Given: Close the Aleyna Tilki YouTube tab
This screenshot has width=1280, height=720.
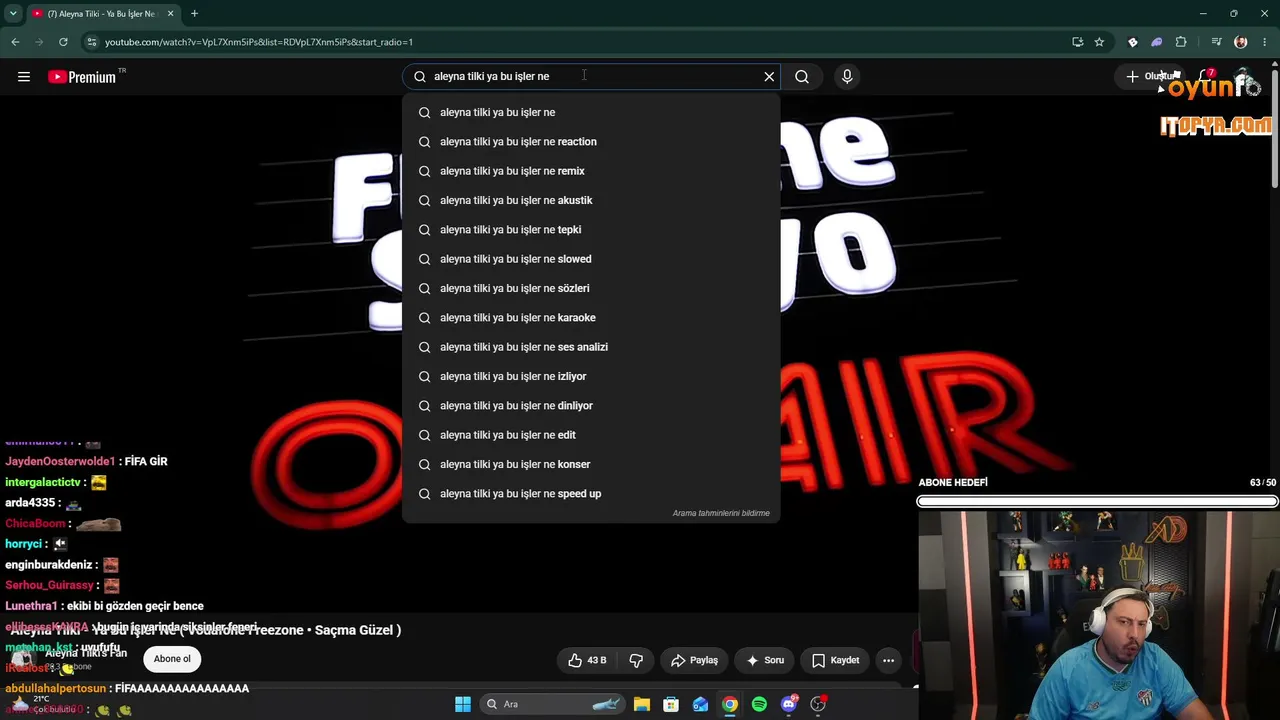Looking at the screenshot, I should coord(170,14).
